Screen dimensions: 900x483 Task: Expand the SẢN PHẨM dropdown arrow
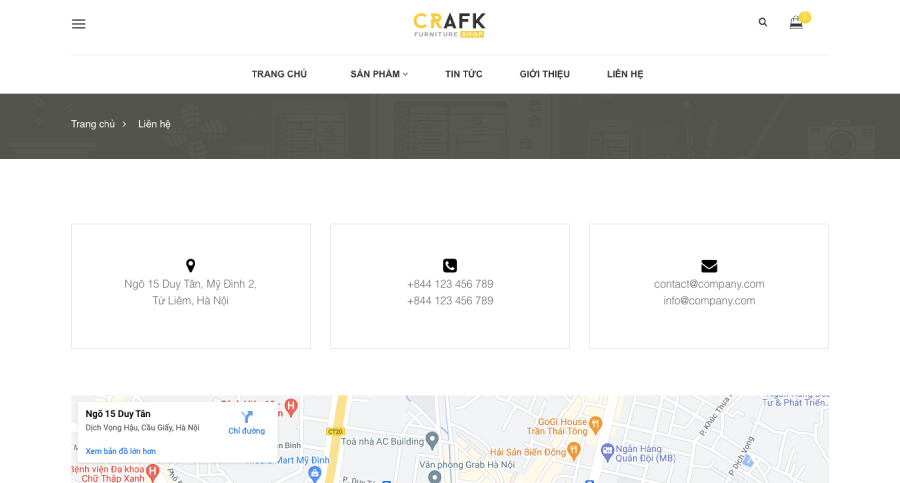405,74
